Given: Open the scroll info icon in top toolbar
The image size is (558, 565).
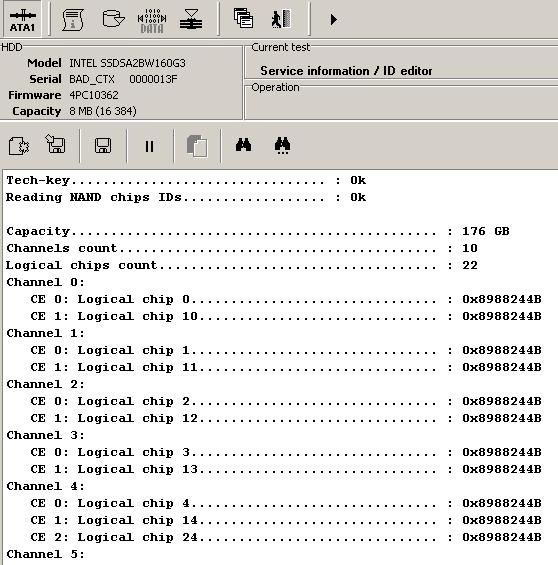Looking at the screenshot, I should 73,19.
